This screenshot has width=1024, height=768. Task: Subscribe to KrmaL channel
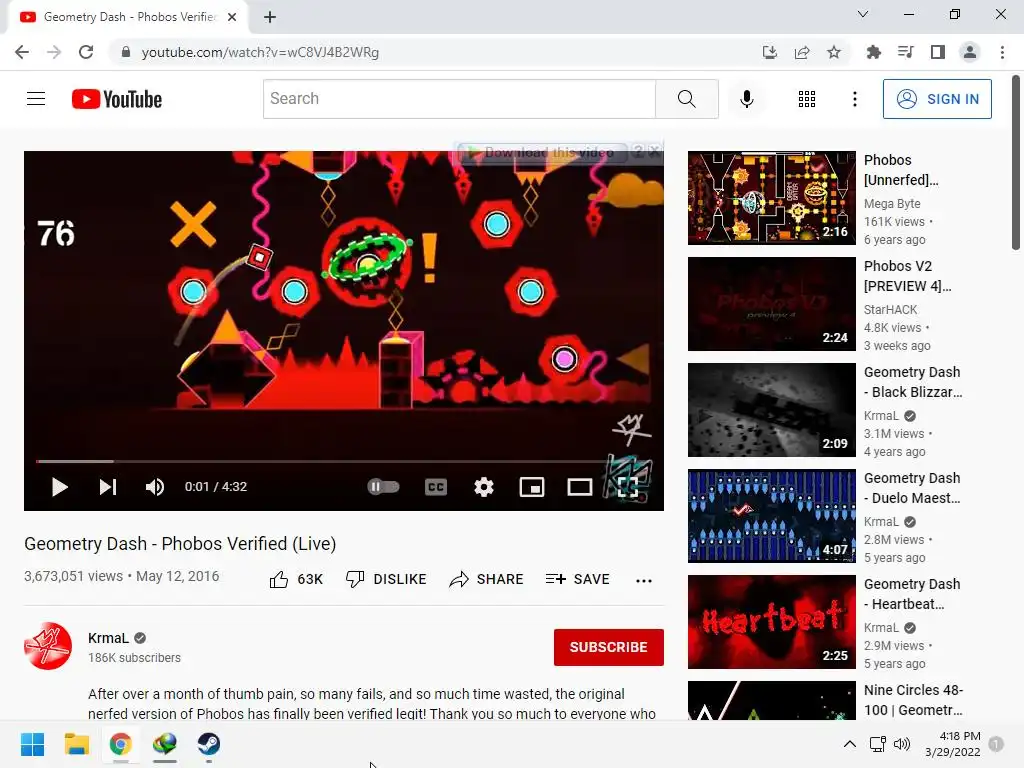point(609,647)
